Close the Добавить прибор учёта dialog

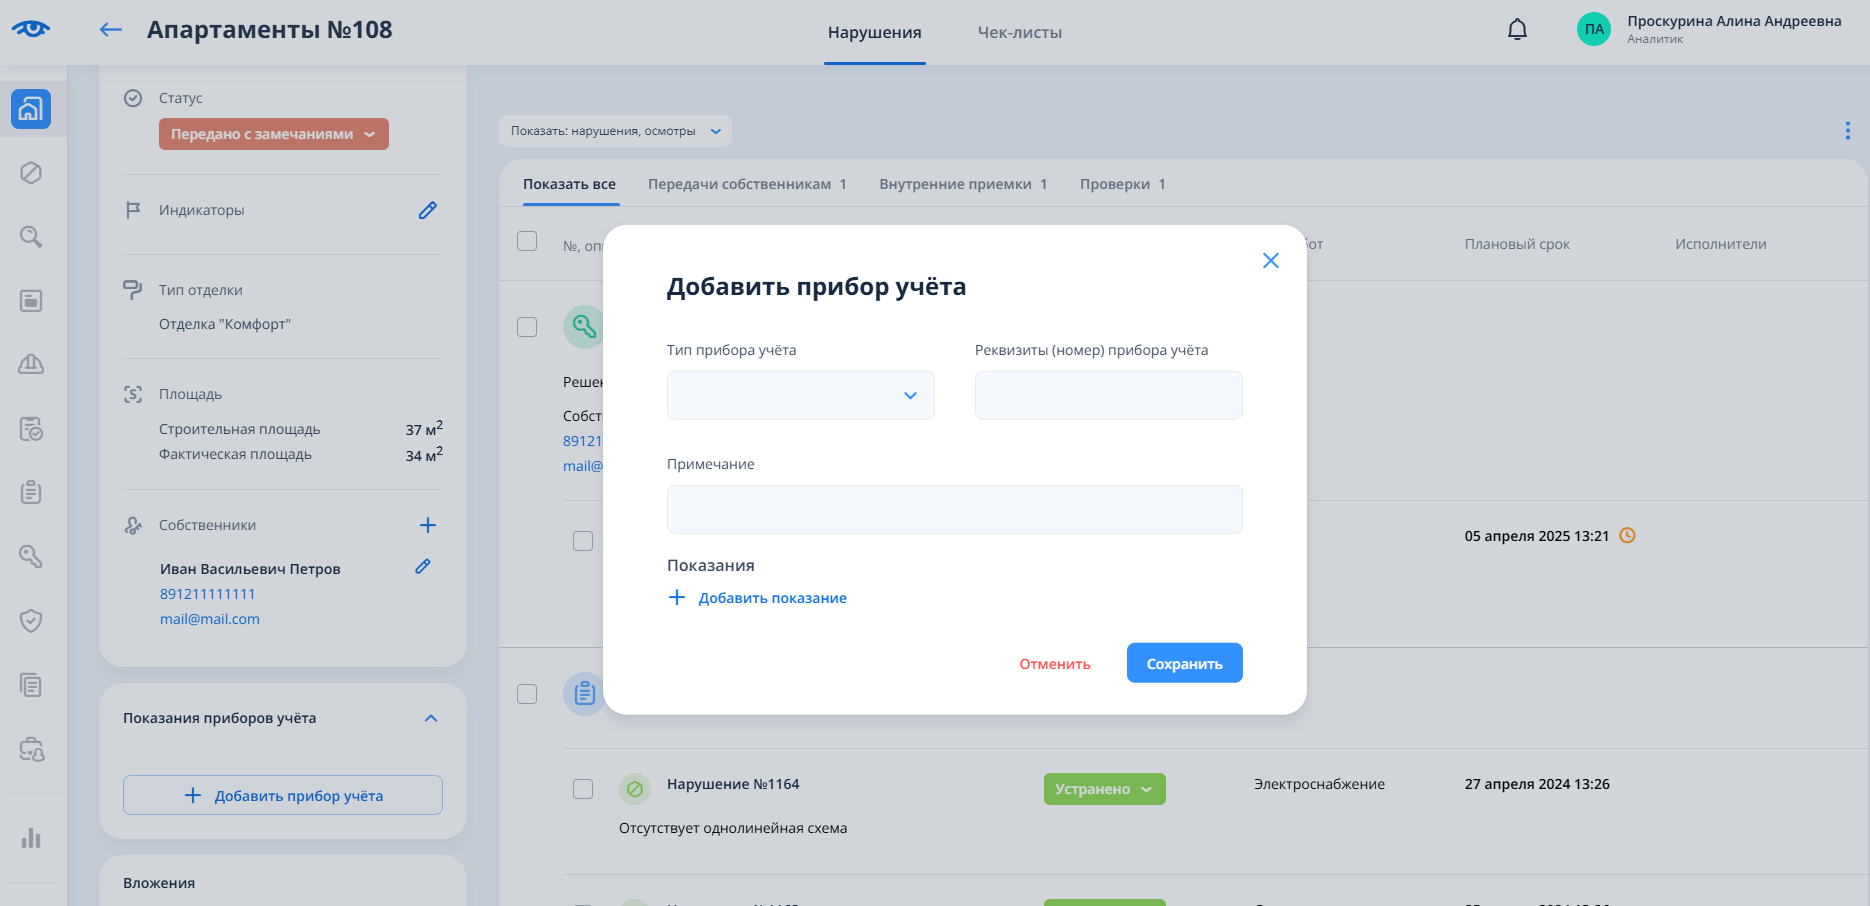tap(1270, 261)
